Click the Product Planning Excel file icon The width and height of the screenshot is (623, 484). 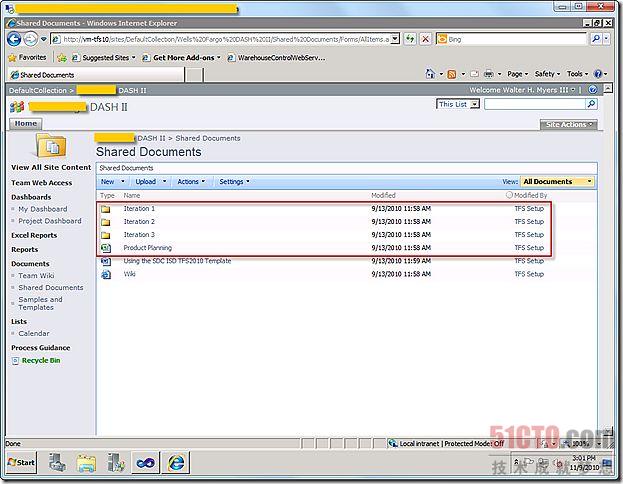pyautogui.click(x=106, y=248)
